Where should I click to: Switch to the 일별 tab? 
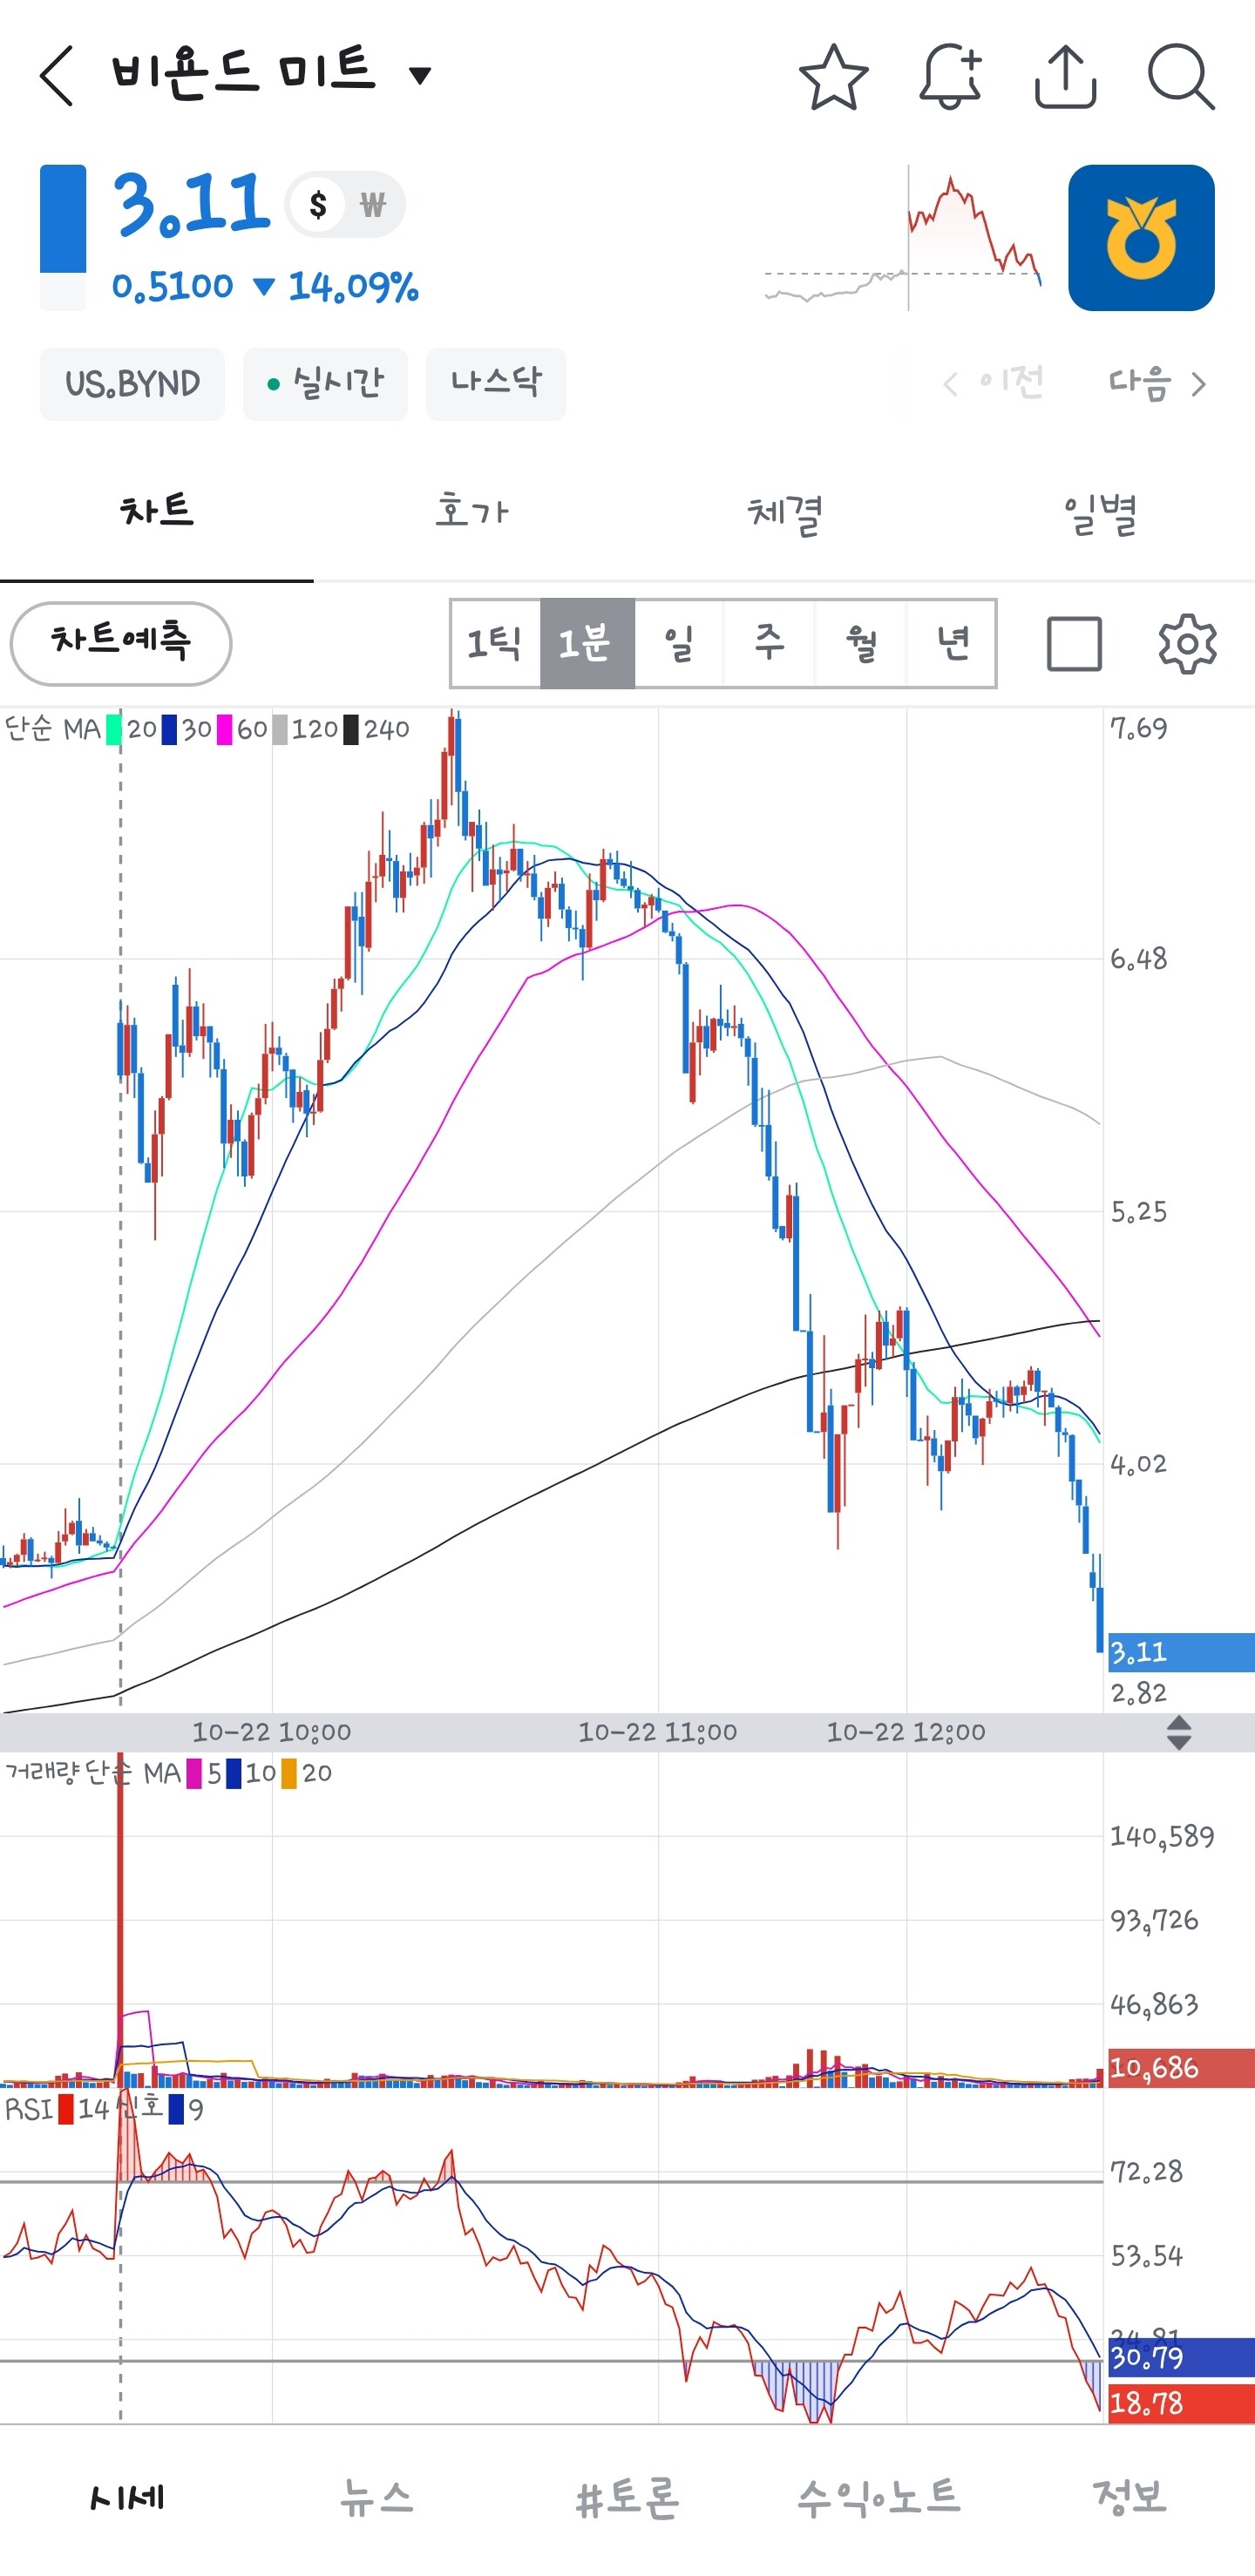(x=1099, y=512)
